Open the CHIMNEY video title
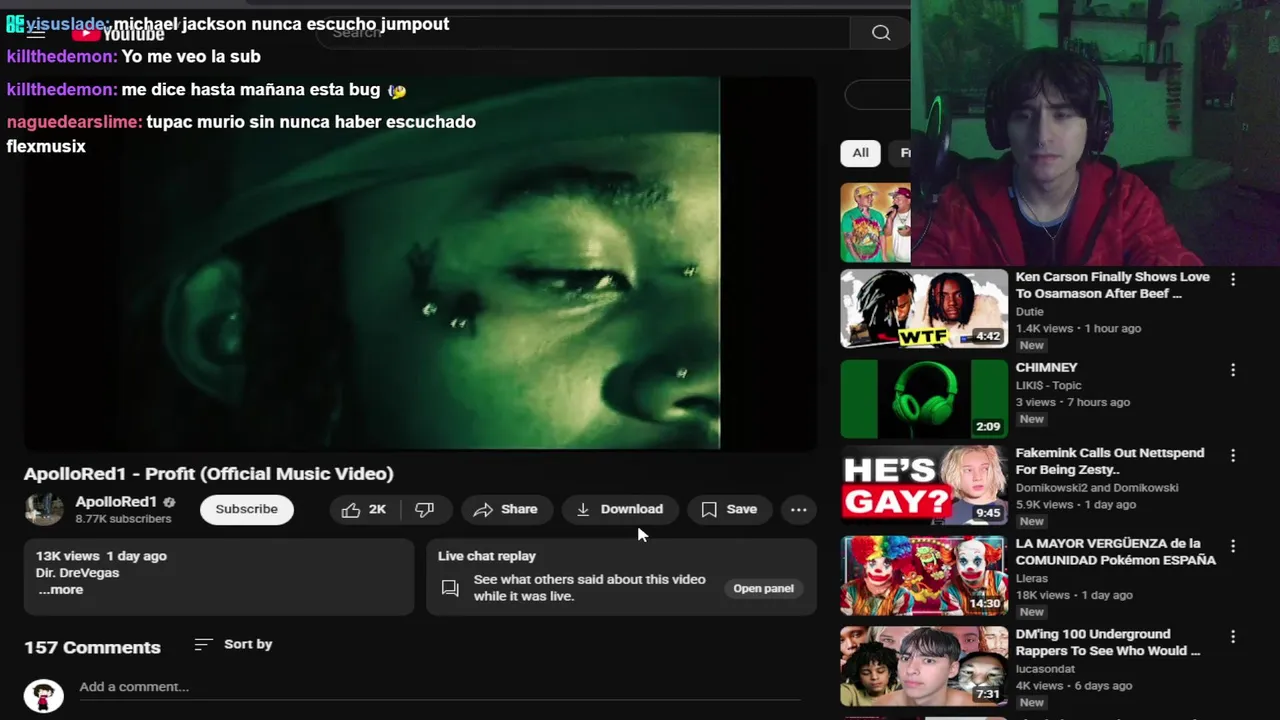 pos(1046,367)
